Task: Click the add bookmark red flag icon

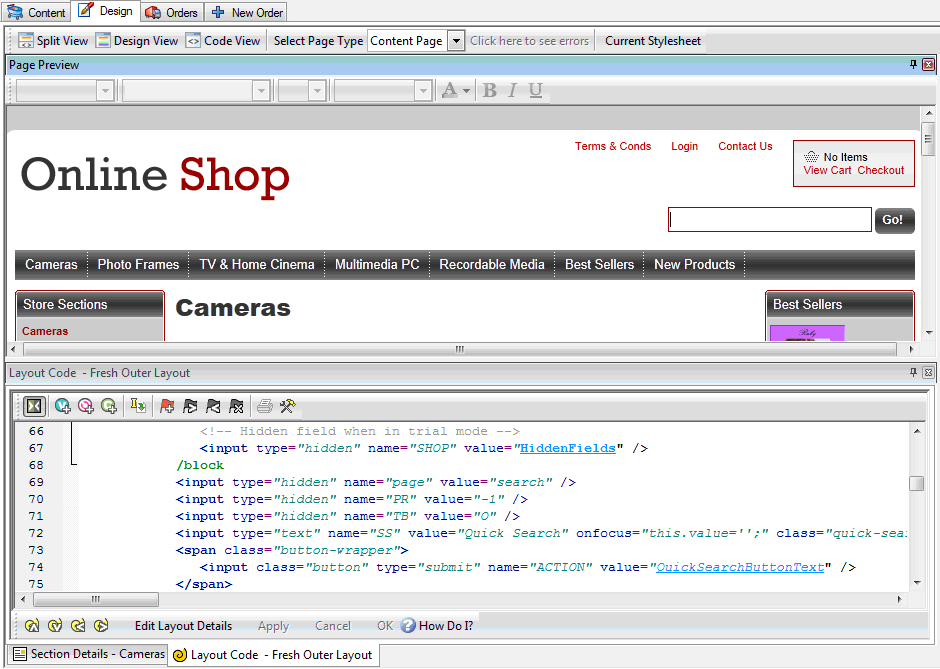Action: click(167, 406)
